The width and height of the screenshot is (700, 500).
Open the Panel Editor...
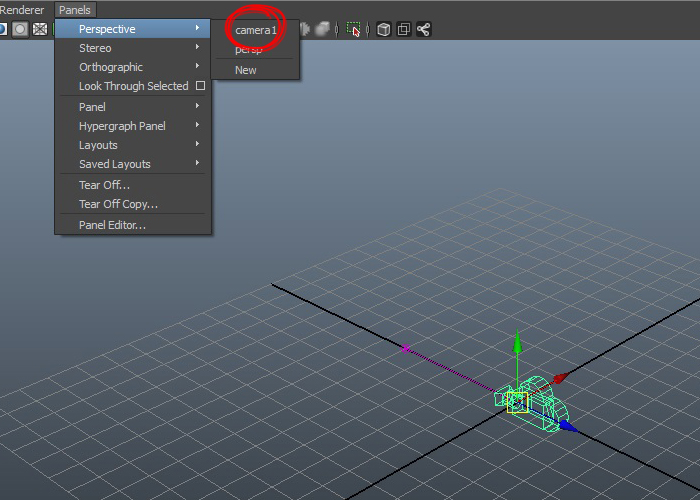pos(133,225)
